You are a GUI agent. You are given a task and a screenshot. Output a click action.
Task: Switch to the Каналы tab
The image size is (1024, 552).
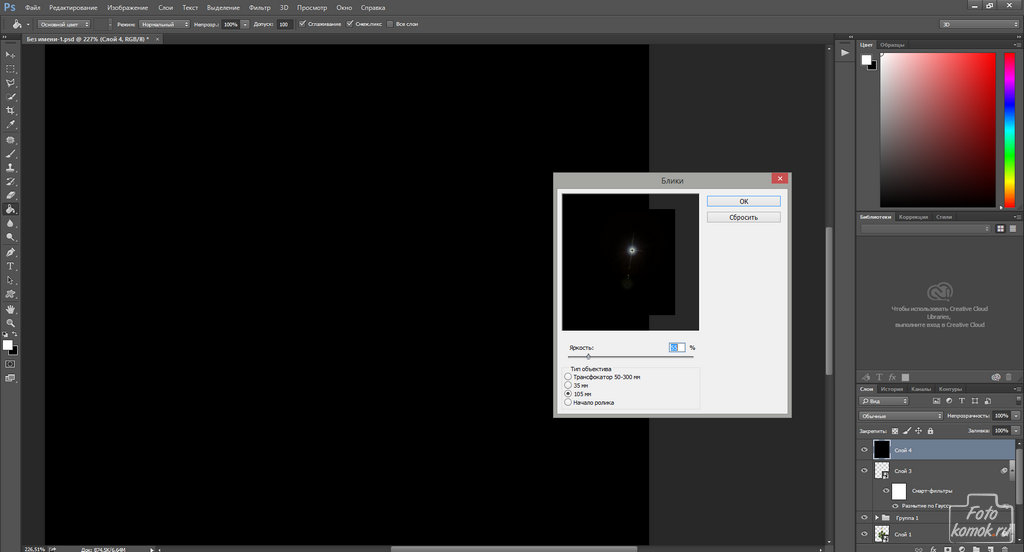point(920,389)
